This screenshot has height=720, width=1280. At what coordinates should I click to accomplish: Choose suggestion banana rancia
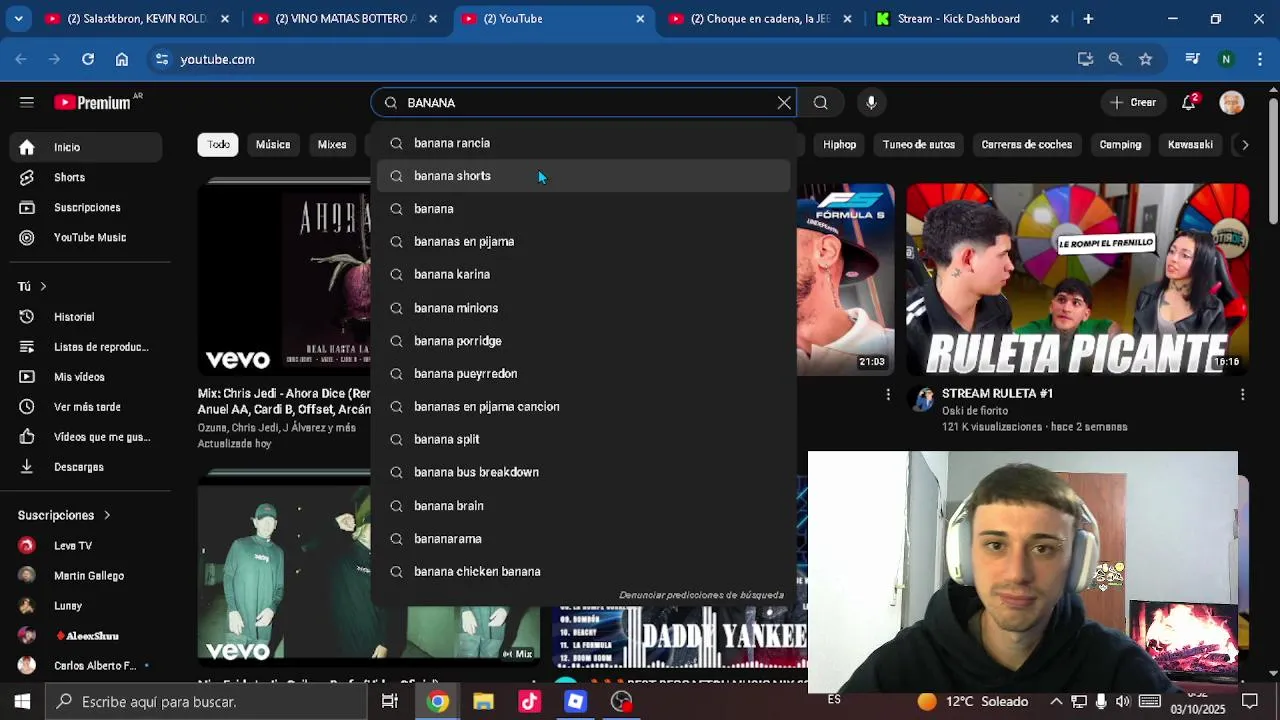coord(583,143)
